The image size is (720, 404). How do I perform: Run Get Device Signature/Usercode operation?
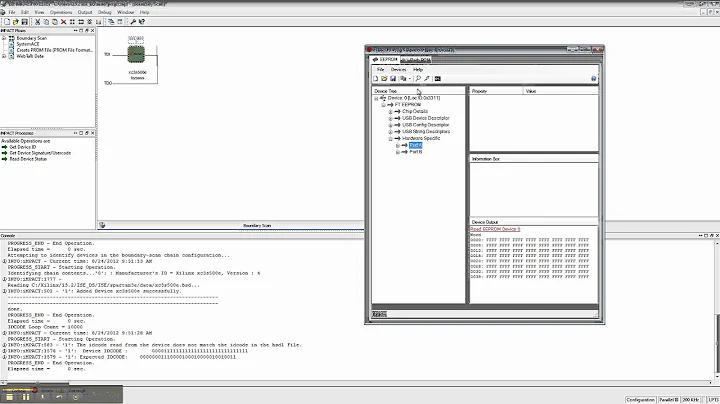(40, 153)
